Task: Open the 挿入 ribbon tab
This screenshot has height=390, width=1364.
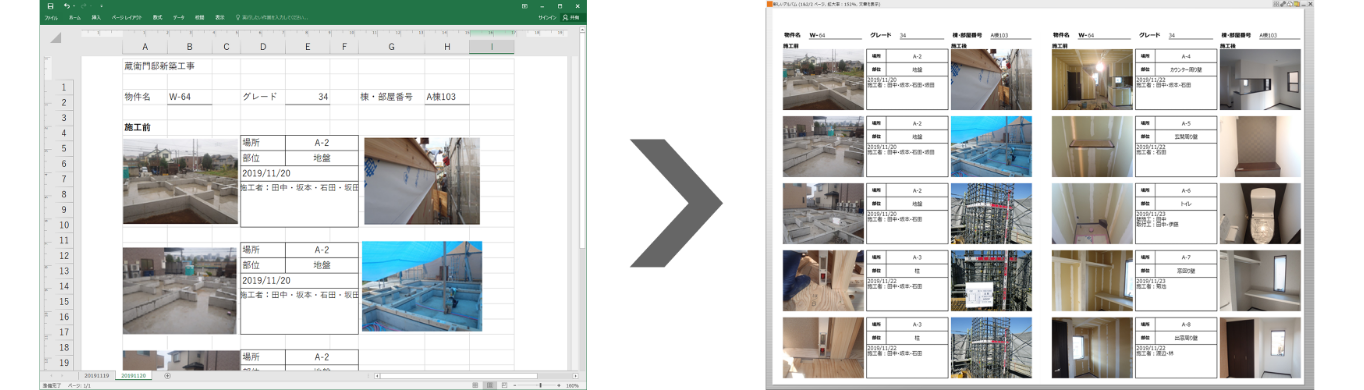Action: (x=96, y=18)
